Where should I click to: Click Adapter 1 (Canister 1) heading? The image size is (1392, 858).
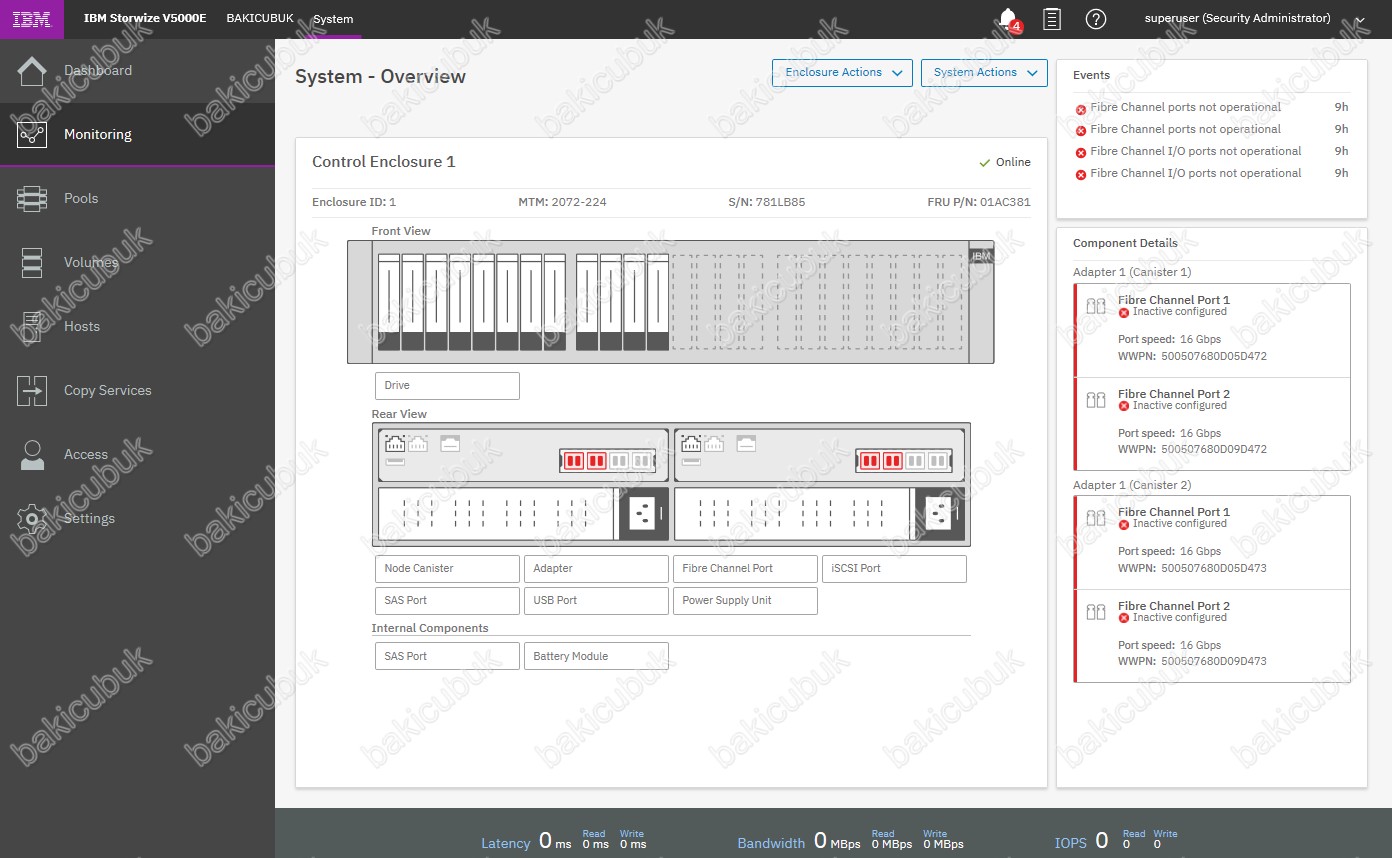click(x=1132, y=272)
